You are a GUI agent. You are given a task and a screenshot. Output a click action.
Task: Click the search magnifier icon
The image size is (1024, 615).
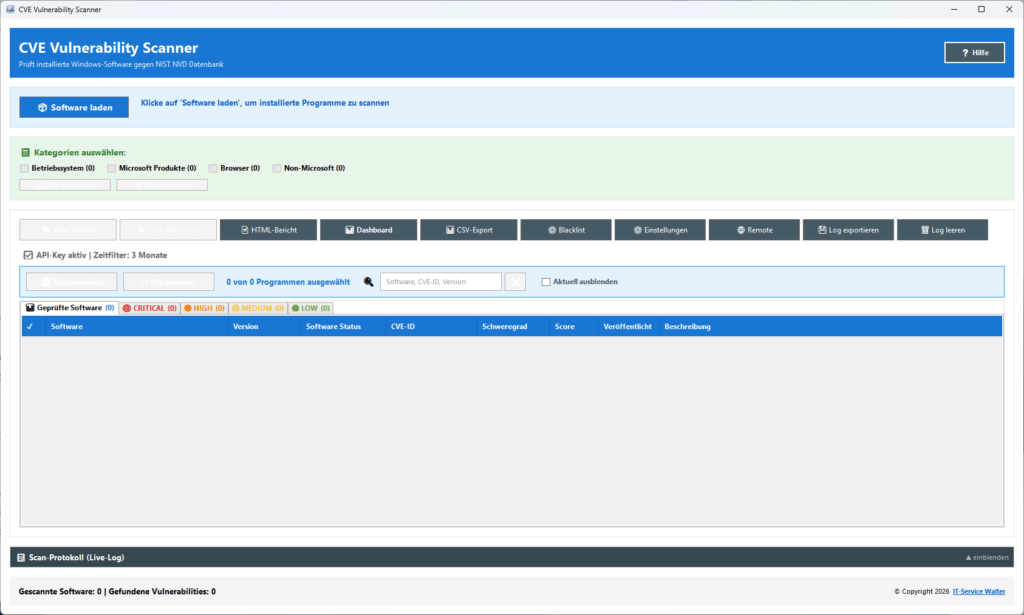368,281
